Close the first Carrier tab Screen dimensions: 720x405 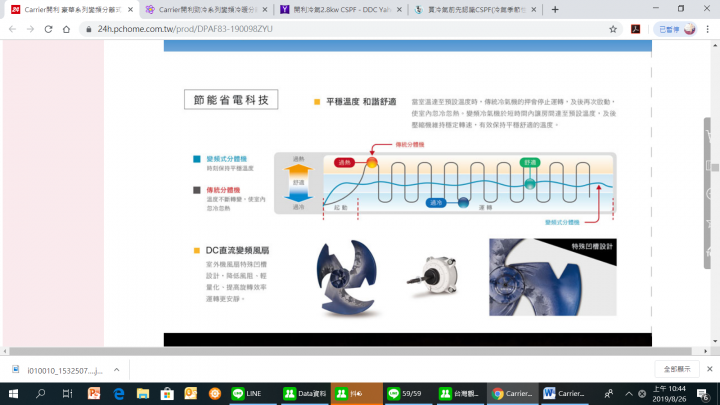coord(130,9)
